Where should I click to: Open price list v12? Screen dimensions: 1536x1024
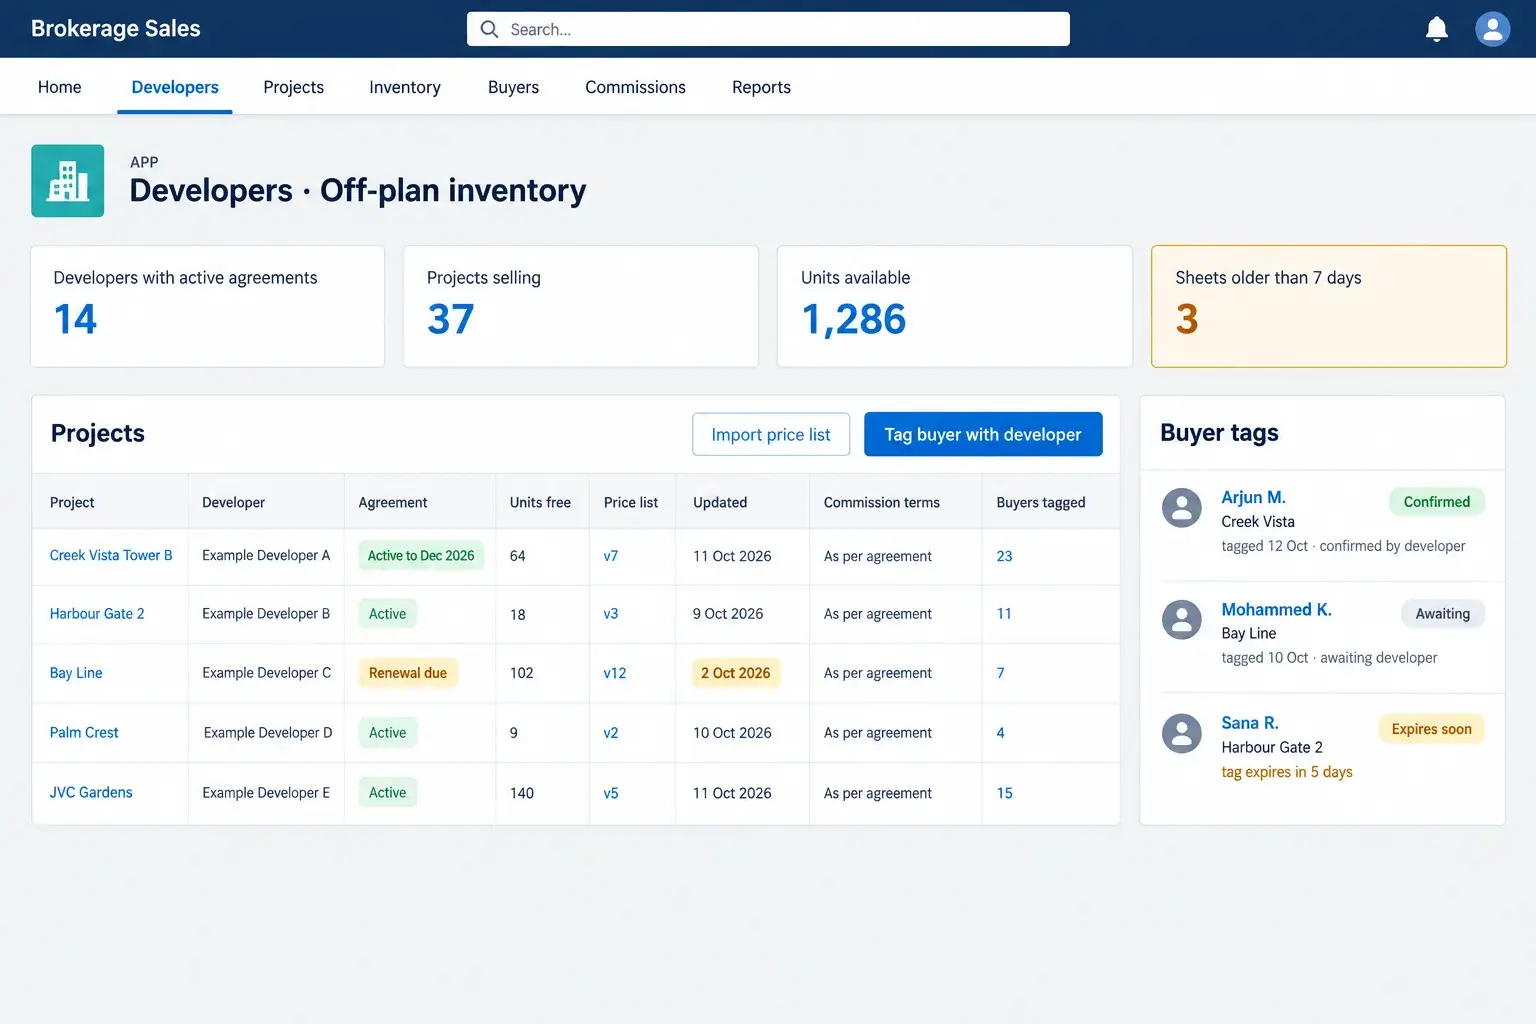coord(615,673)
